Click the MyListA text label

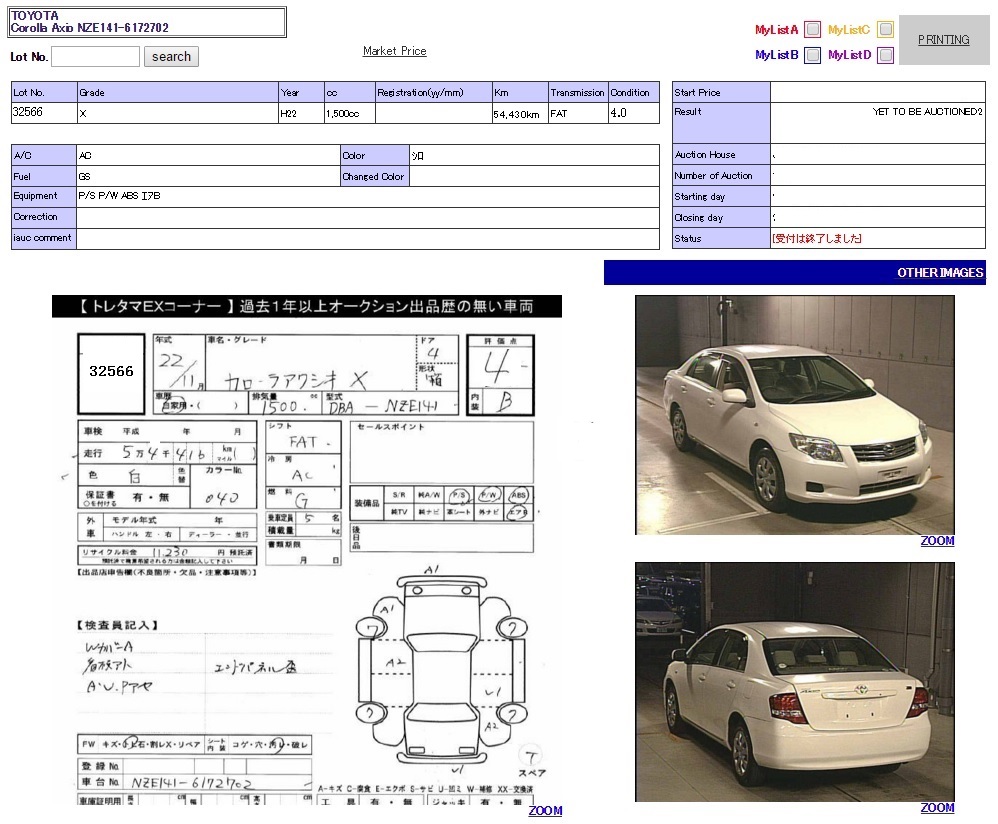[776, 30]
